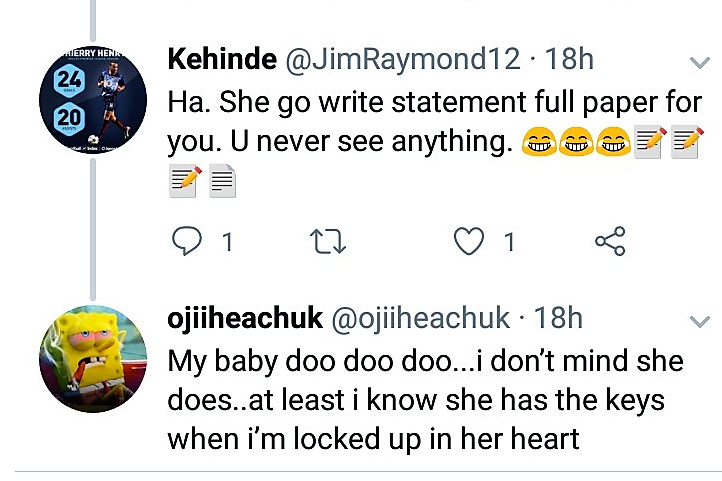The width and height of the screenshot is (722, 481).
Task: Click the reply count beside comment icon
Action: [227, 242]
